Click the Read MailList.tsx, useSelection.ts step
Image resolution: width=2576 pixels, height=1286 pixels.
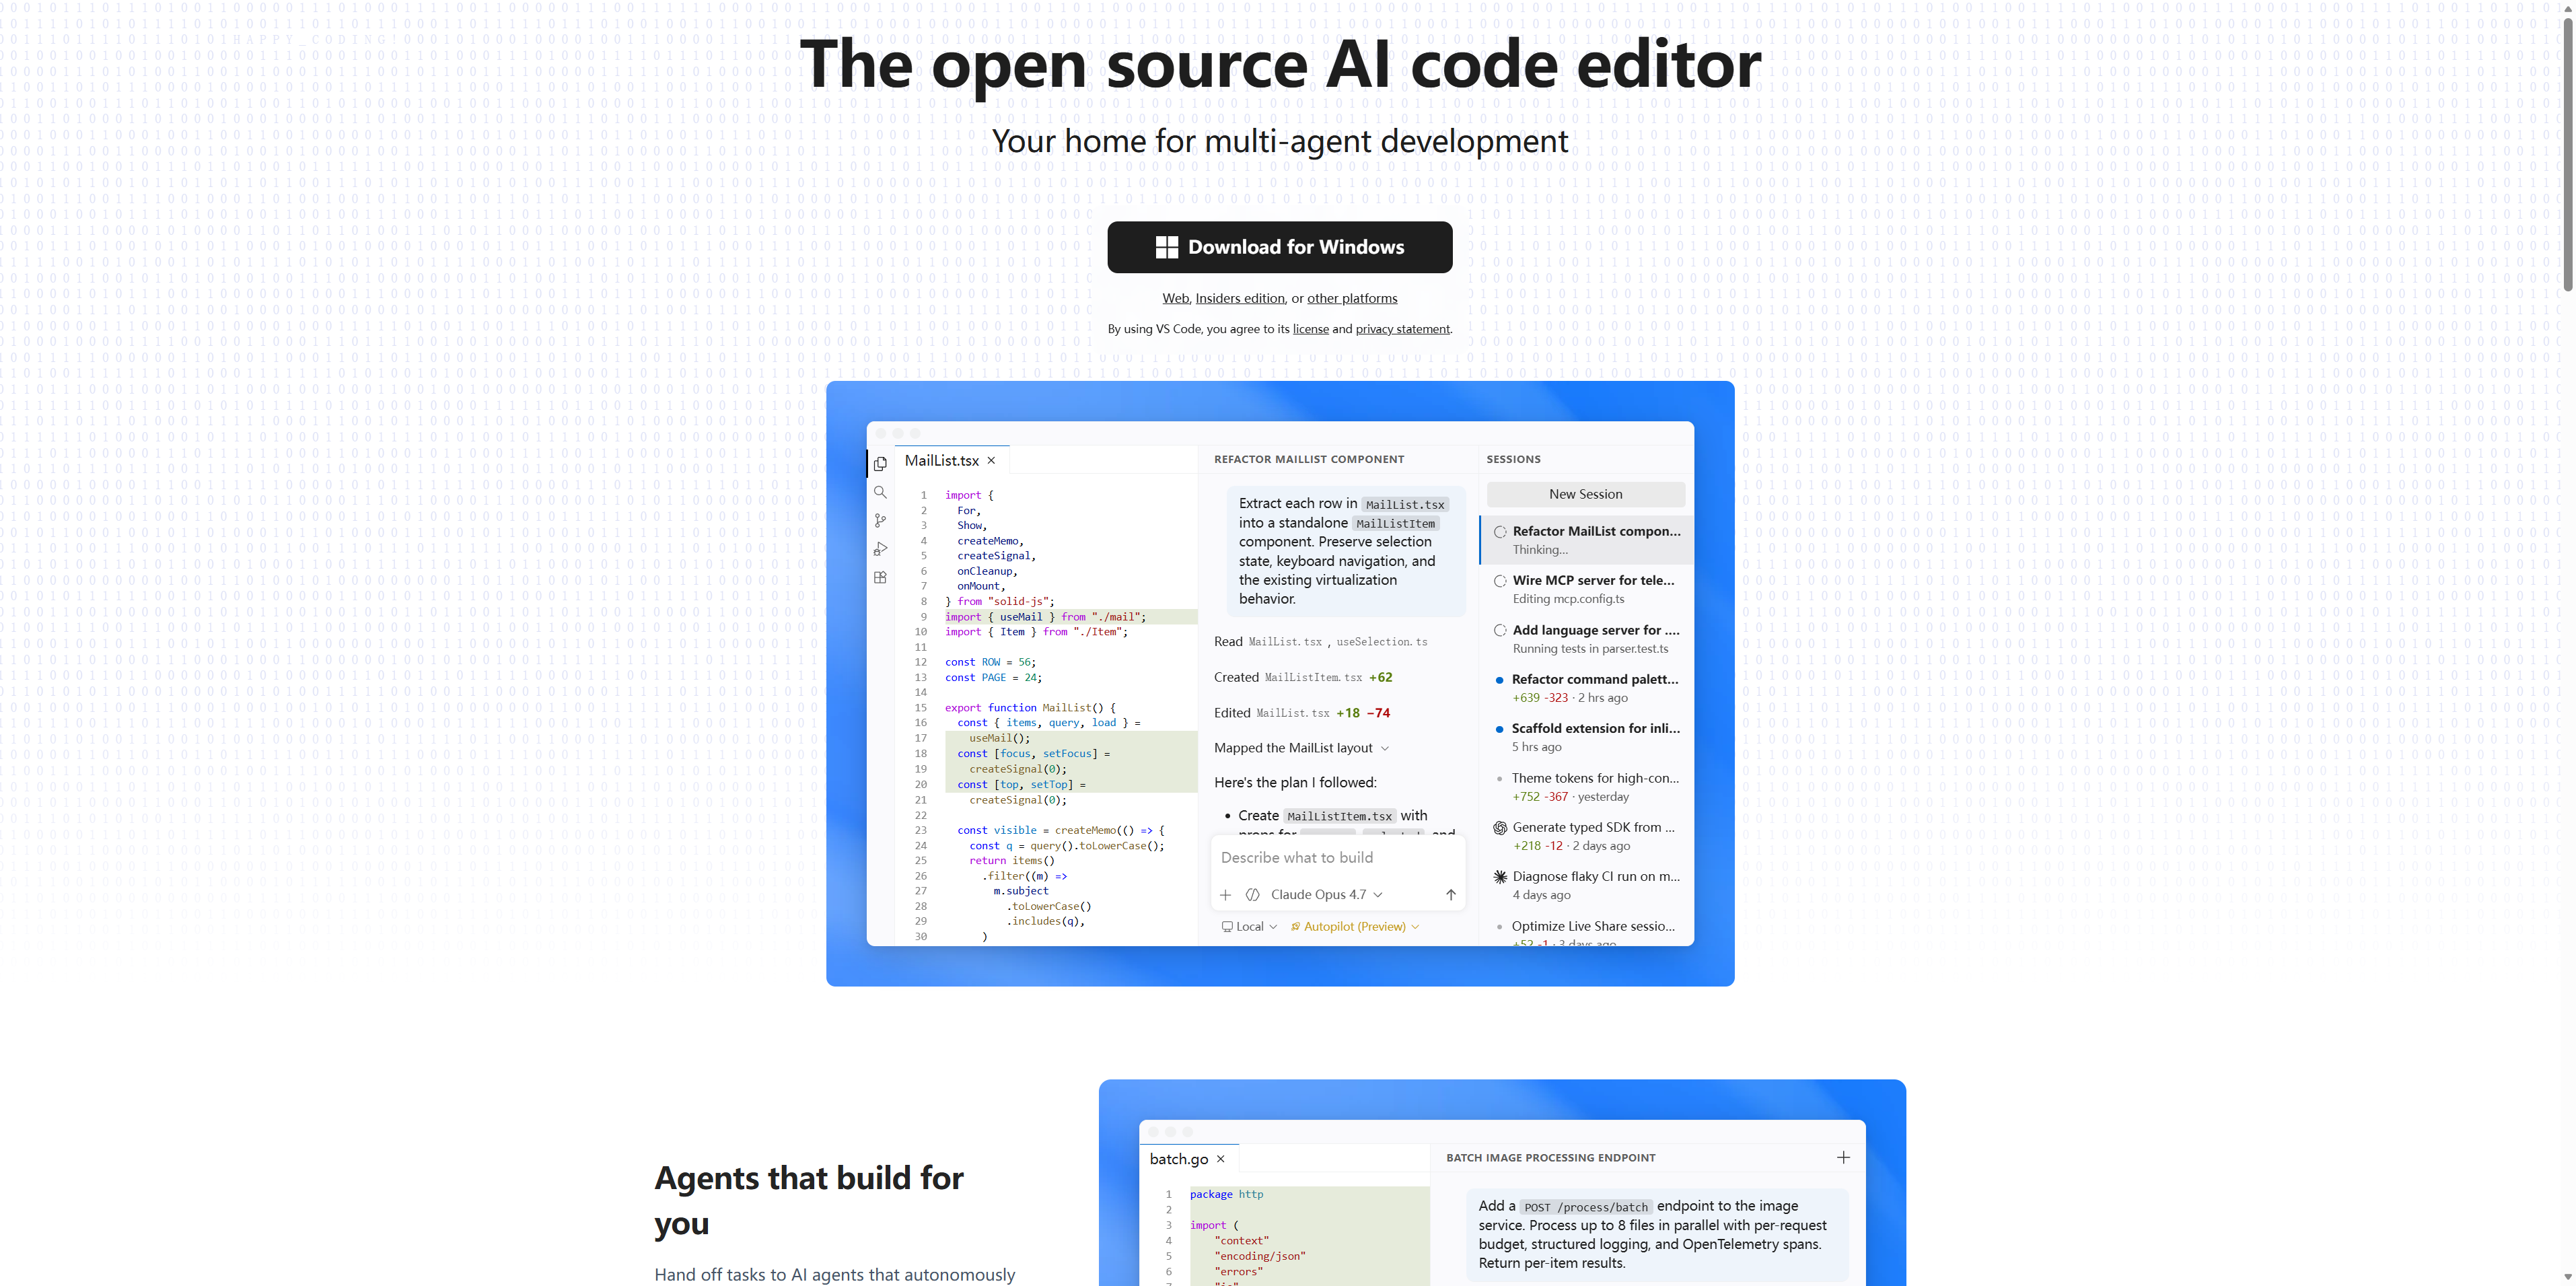click(1320, 642)
